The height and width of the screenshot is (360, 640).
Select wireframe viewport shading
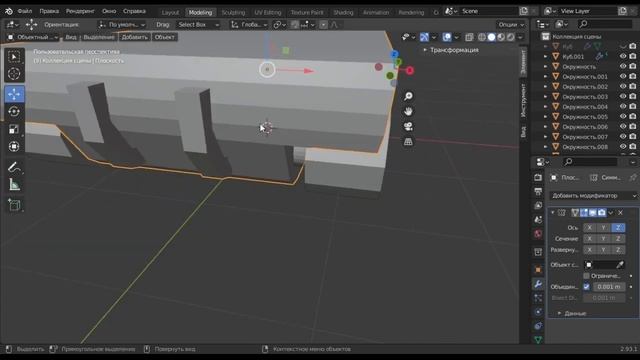pos(482,37)
